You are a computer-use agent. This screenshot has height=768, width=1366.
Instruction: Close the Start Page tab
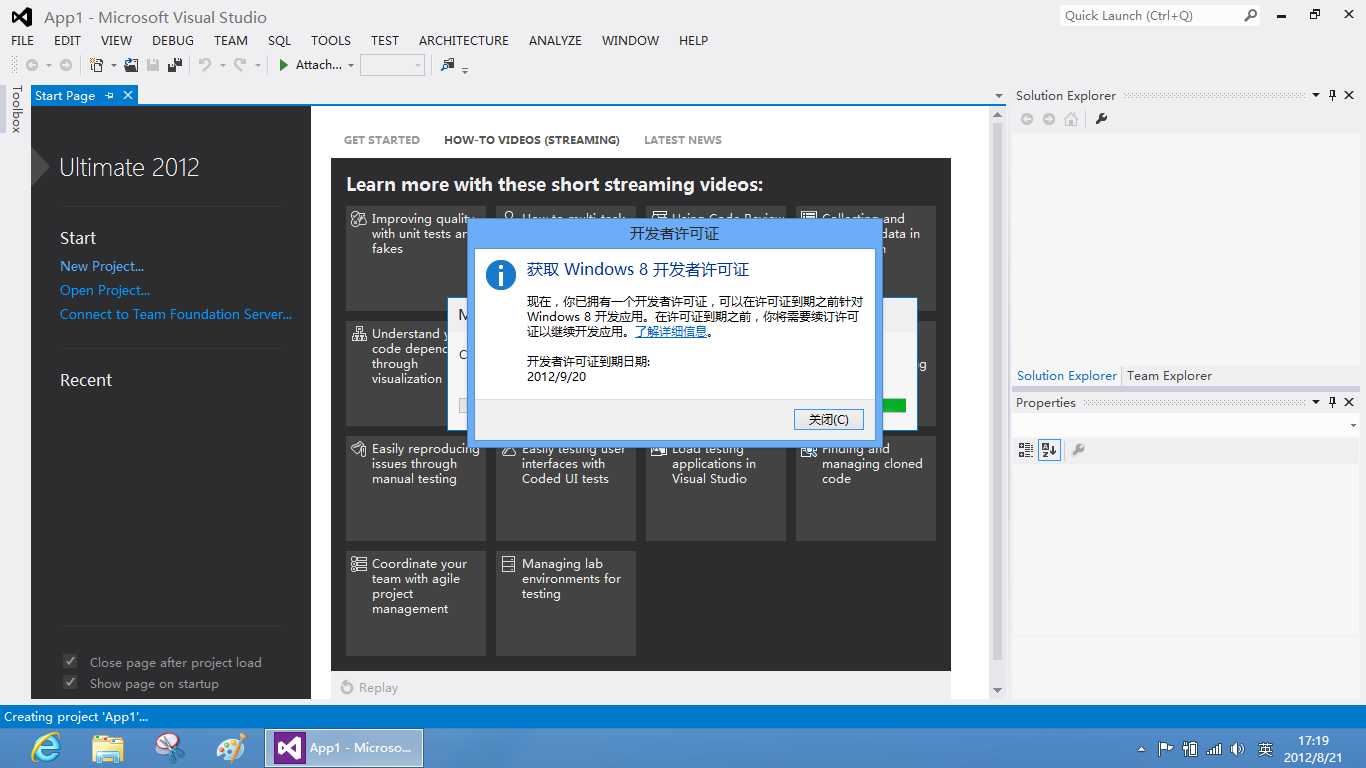128,95
